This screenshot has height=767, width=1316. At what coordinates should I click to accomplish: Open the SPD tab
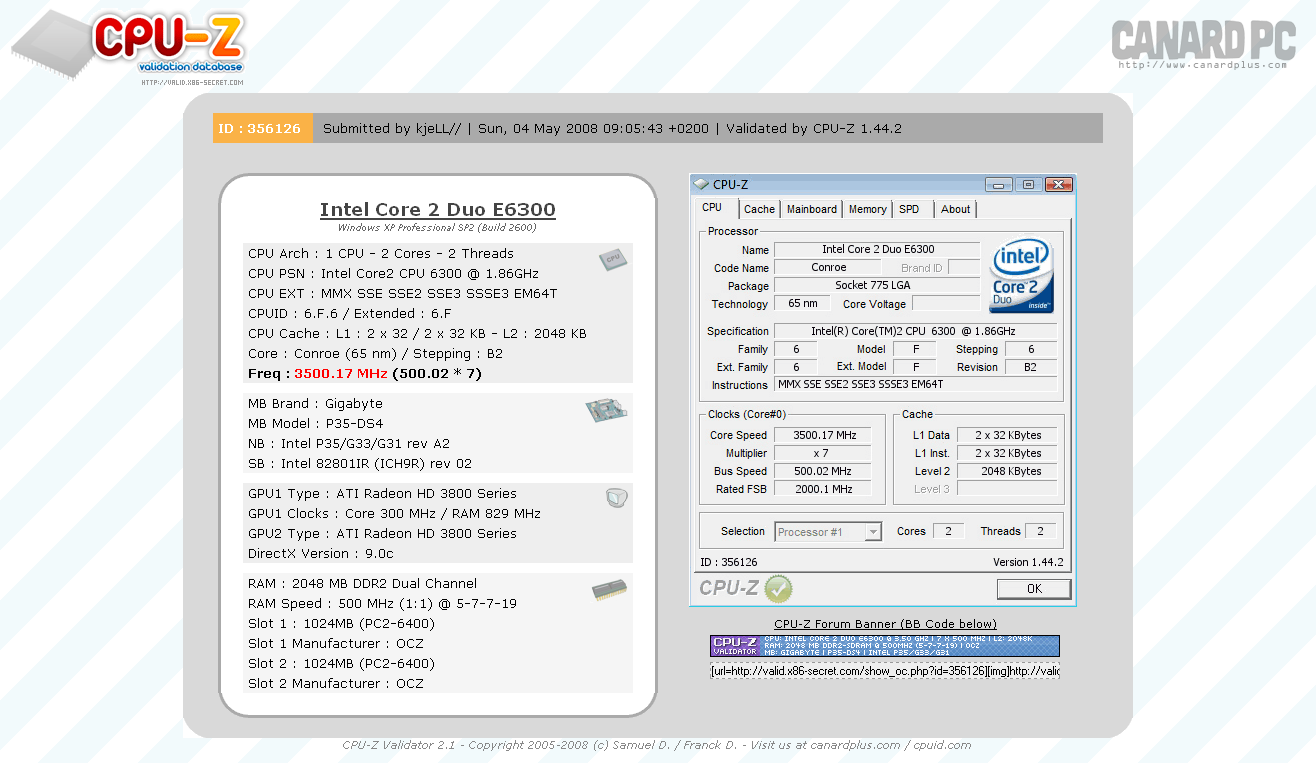(x=909, y=209)
